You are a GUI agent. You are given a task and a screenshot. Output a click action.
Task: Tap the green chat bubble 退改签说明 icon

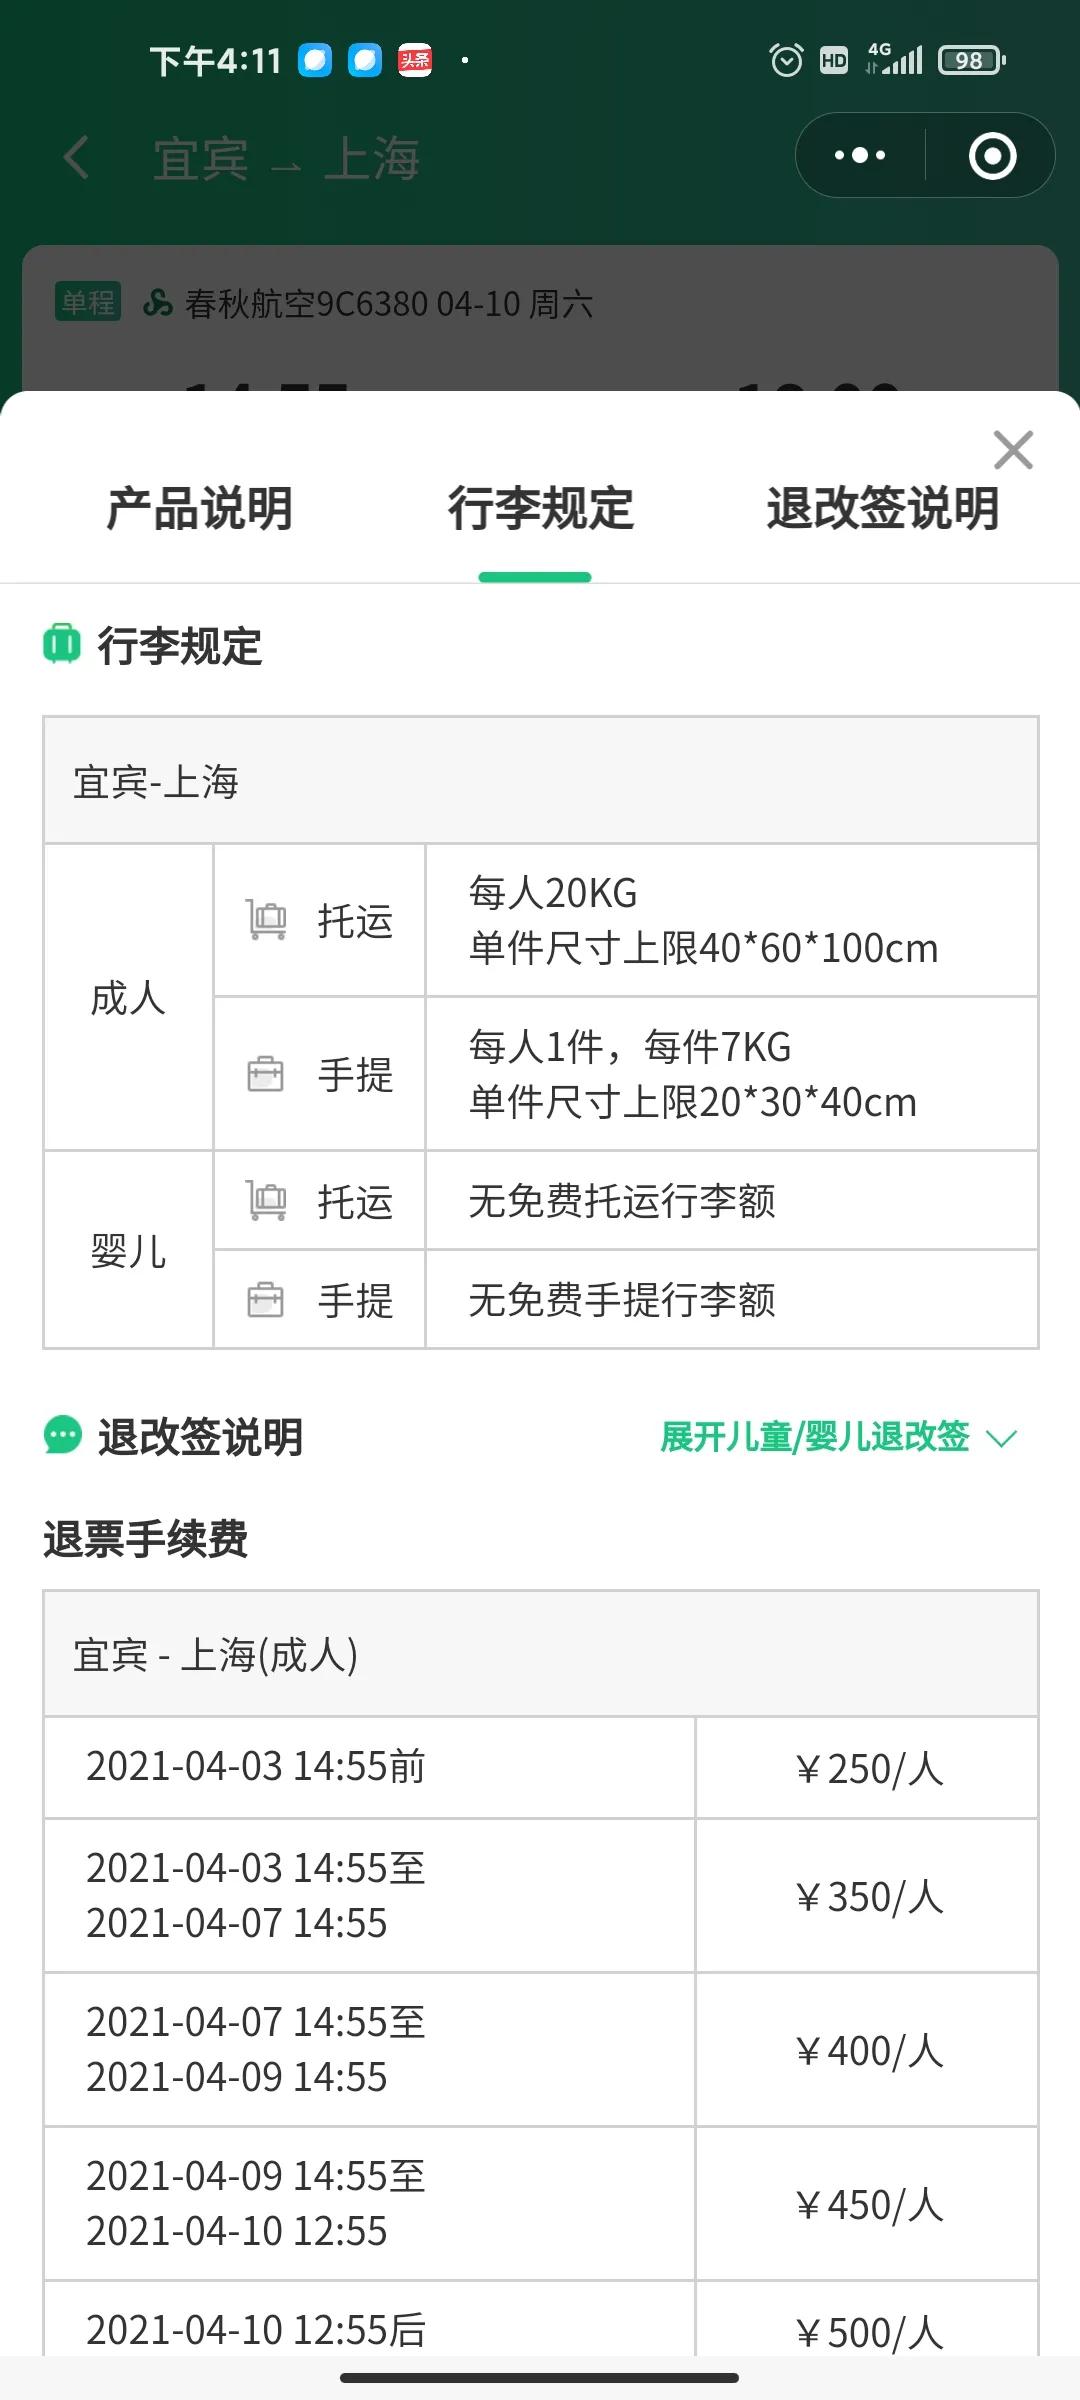pos(63,1436)
